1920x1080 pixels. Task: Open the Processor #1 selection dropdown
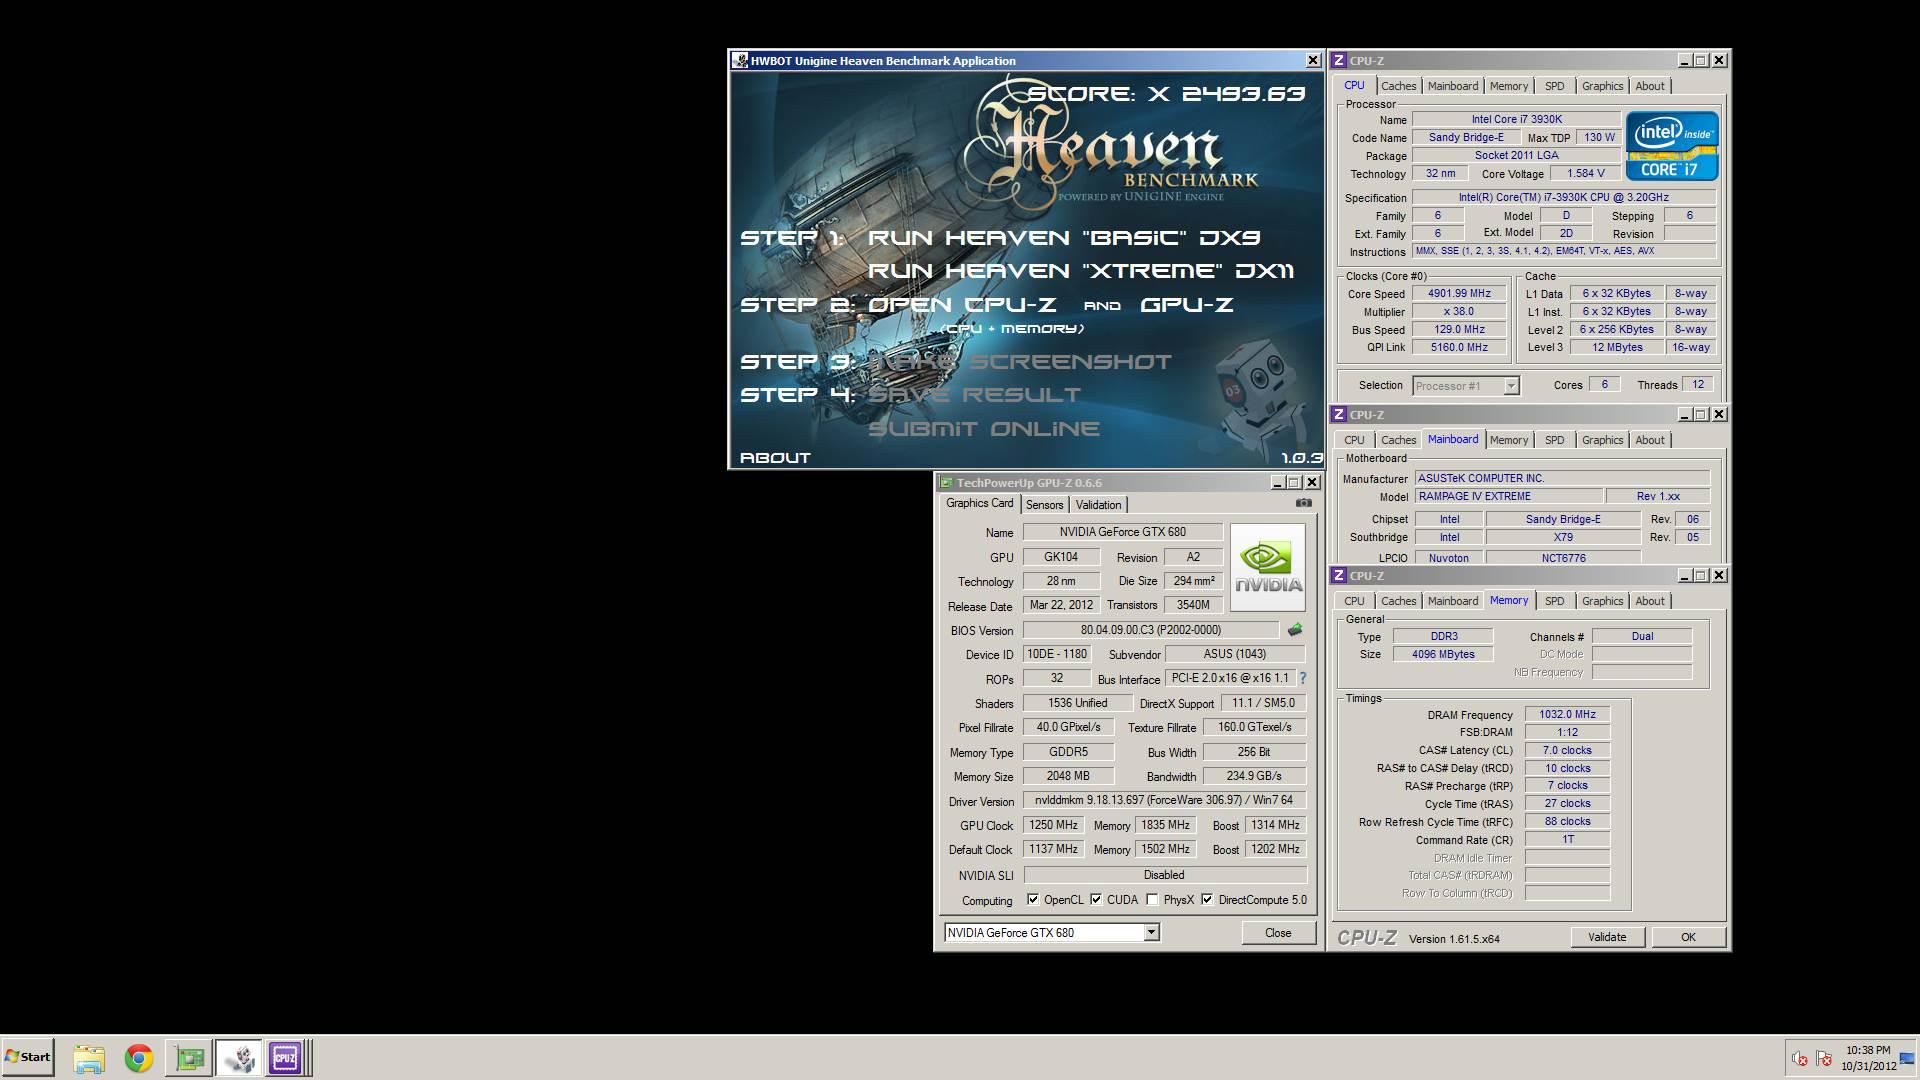(1511, 386)
